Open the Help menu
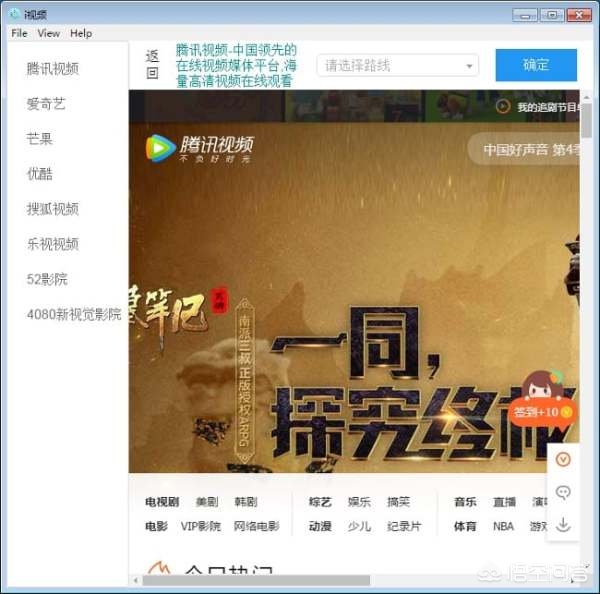 click(81, 33)
